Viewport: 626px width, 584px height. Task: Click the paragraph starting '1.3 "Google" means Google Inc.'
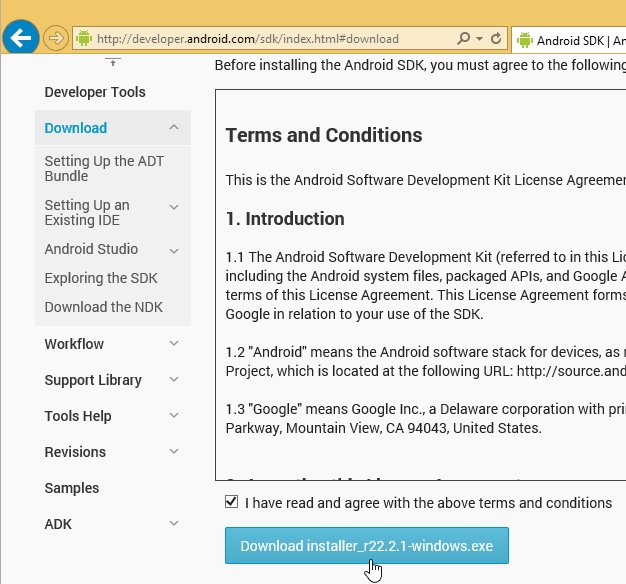pos(426,419)
